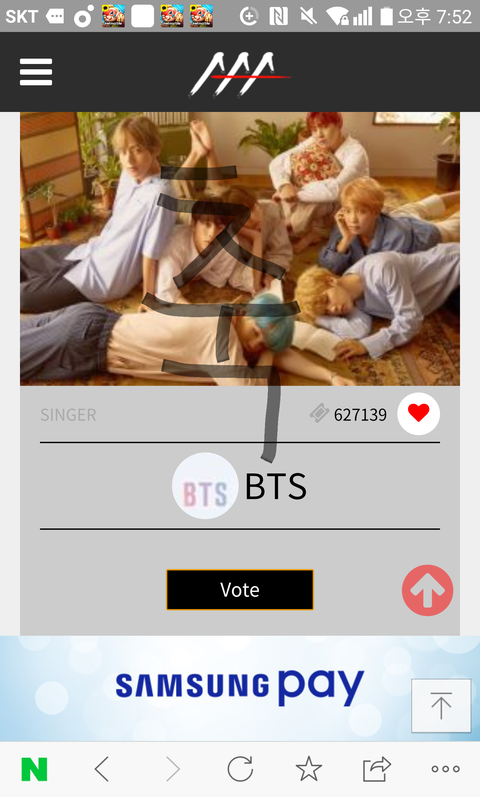The image size is (480, 797).
Task: Tap the round BTS logo avatar
Action: pos(205,486)
